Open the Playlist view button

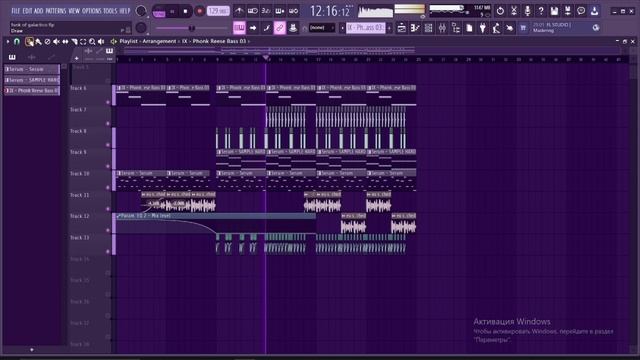click(402, 28)
